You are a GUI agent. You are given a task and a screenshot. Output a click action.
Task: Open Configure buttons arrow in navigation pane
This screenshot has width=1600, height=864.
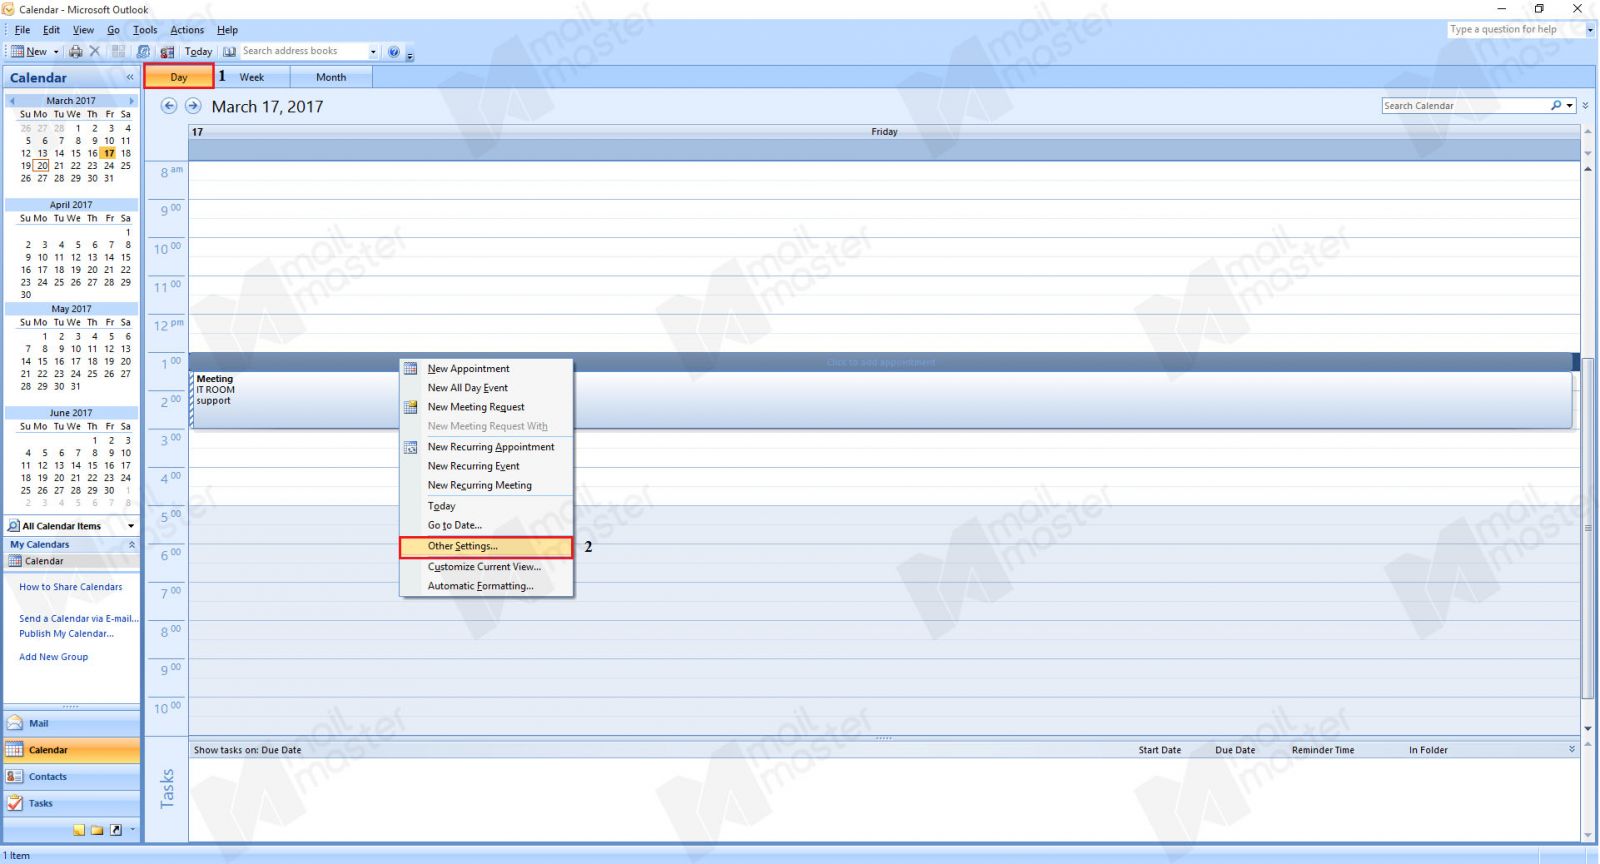pyautogui.click(x=132, y=830)
